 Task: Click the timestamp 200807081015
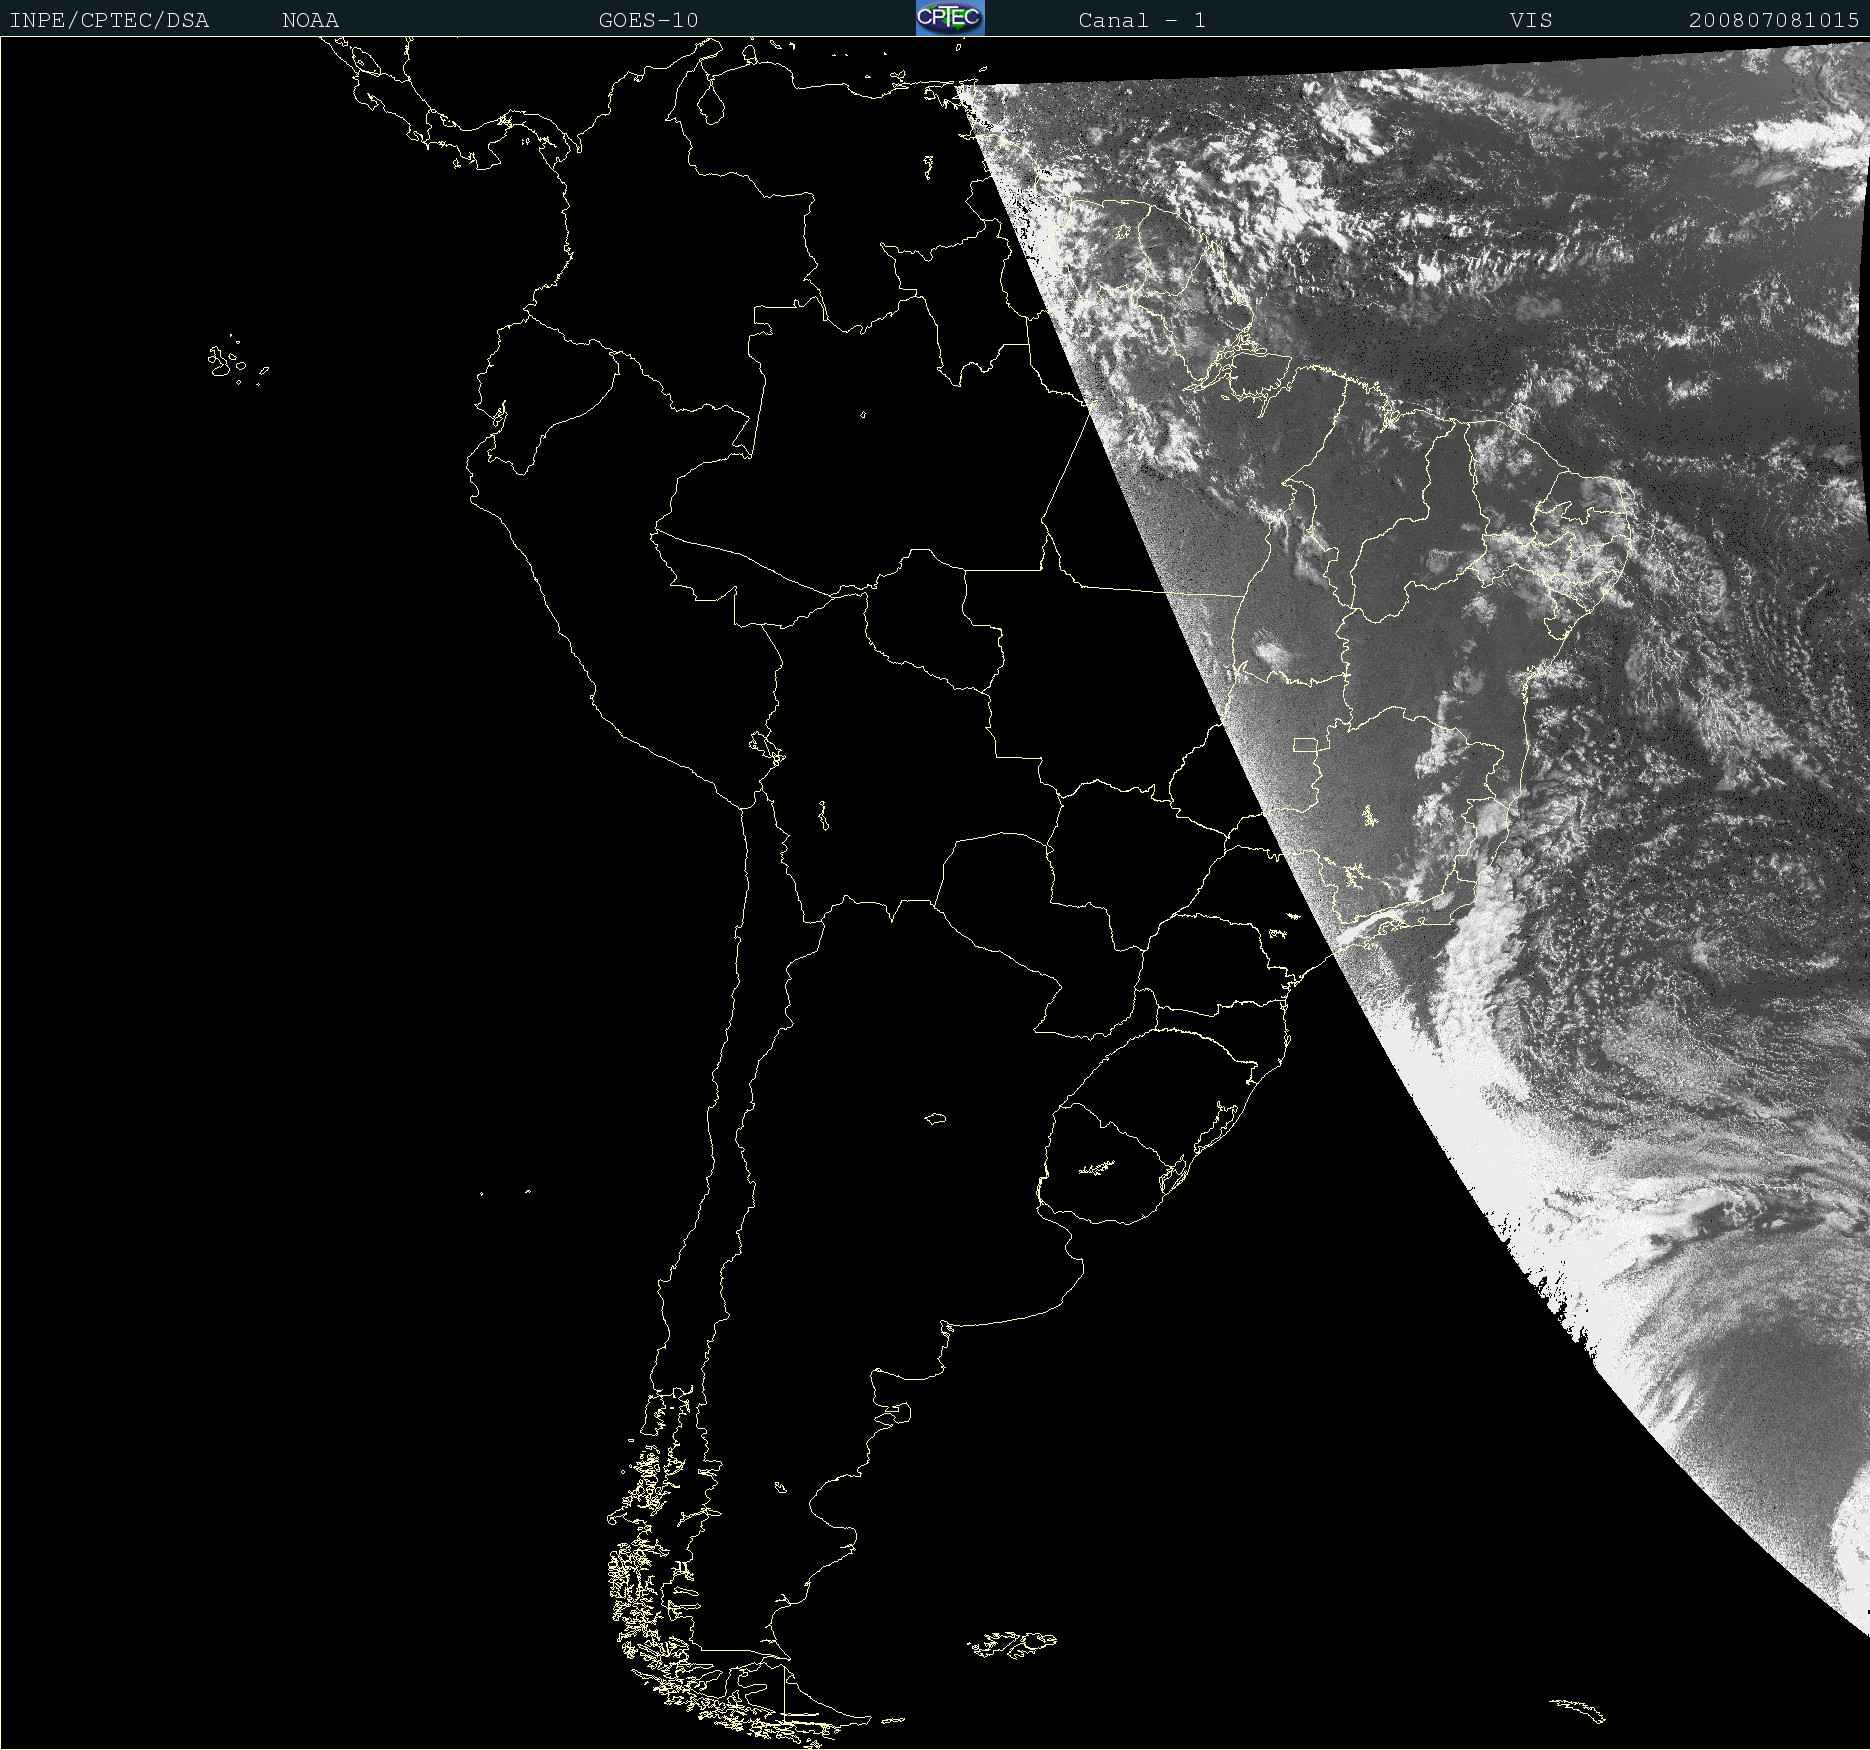click(x=1774, y=20)
